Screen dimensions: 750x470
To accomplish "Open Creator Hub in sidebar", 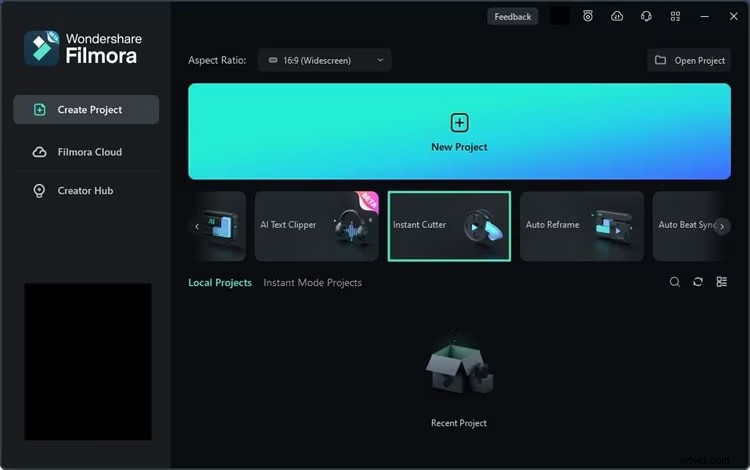I will click(x=86, y=191).
